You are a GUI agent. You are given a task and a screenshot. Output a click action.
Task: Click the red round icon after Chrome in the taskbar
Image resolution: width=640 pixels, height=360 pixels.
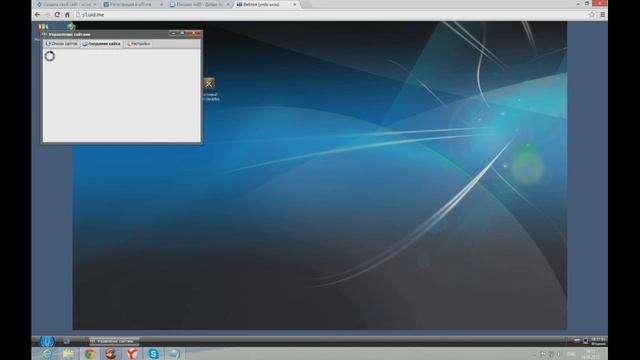(111, 354)
